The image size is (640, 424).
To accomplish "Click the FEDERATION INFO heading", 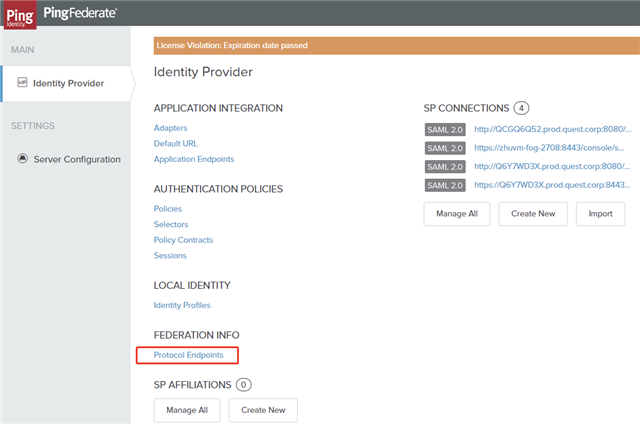I will coord(196,335).
